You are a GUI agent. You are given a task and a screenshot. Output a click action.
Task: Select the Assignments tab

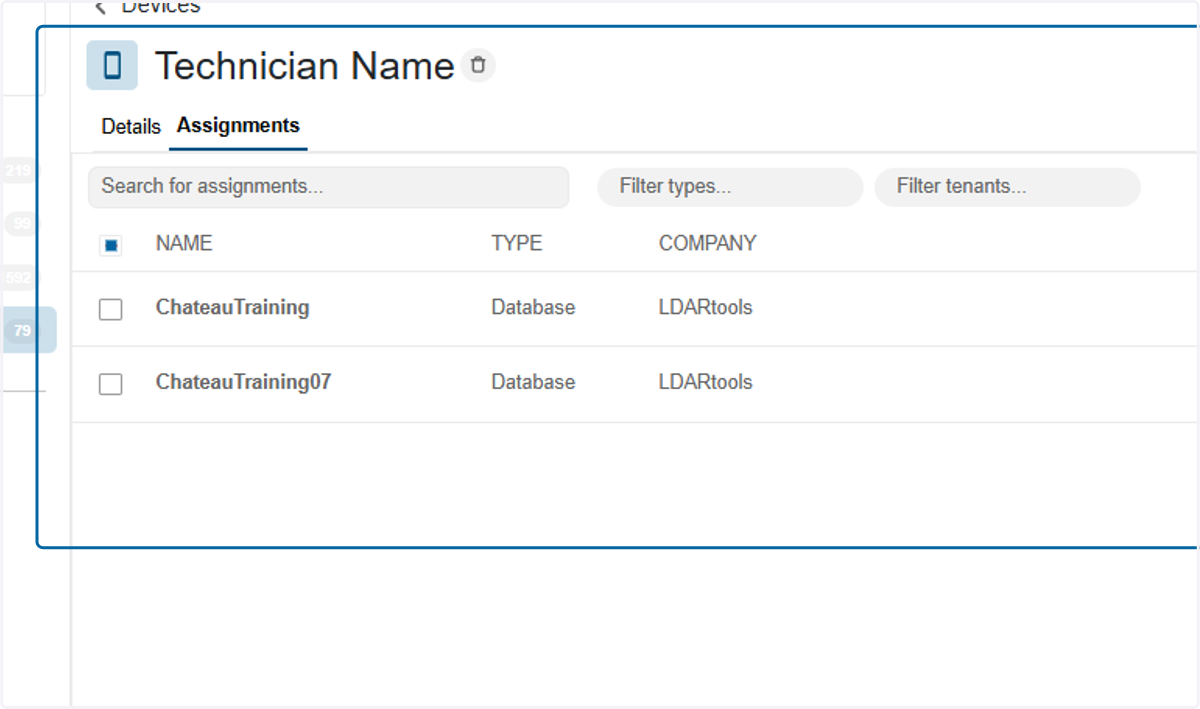[x=238, y=126]
